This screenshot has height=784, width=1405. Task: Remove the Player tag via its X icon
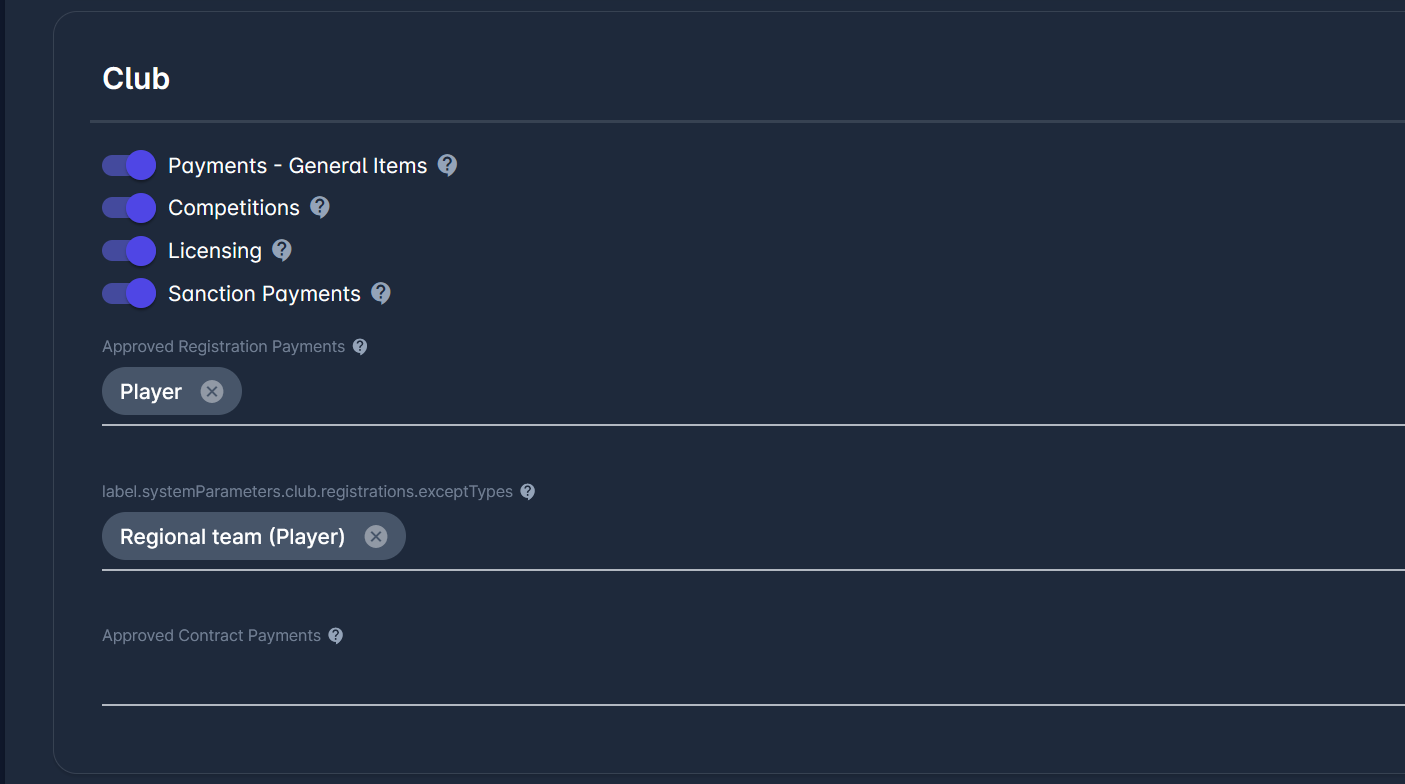(211, 391)
